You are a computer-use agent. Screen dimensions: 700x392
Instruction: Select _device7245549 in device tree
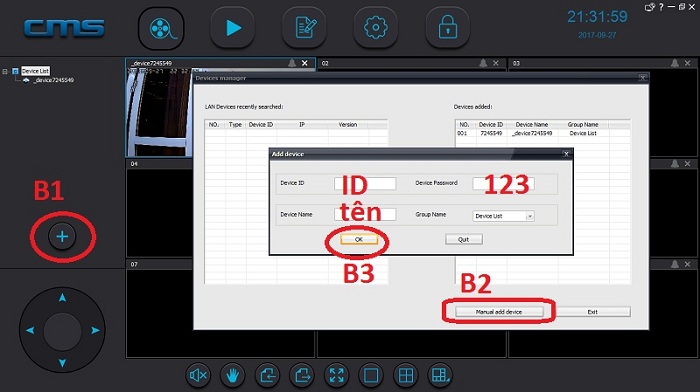pos(53,80)
